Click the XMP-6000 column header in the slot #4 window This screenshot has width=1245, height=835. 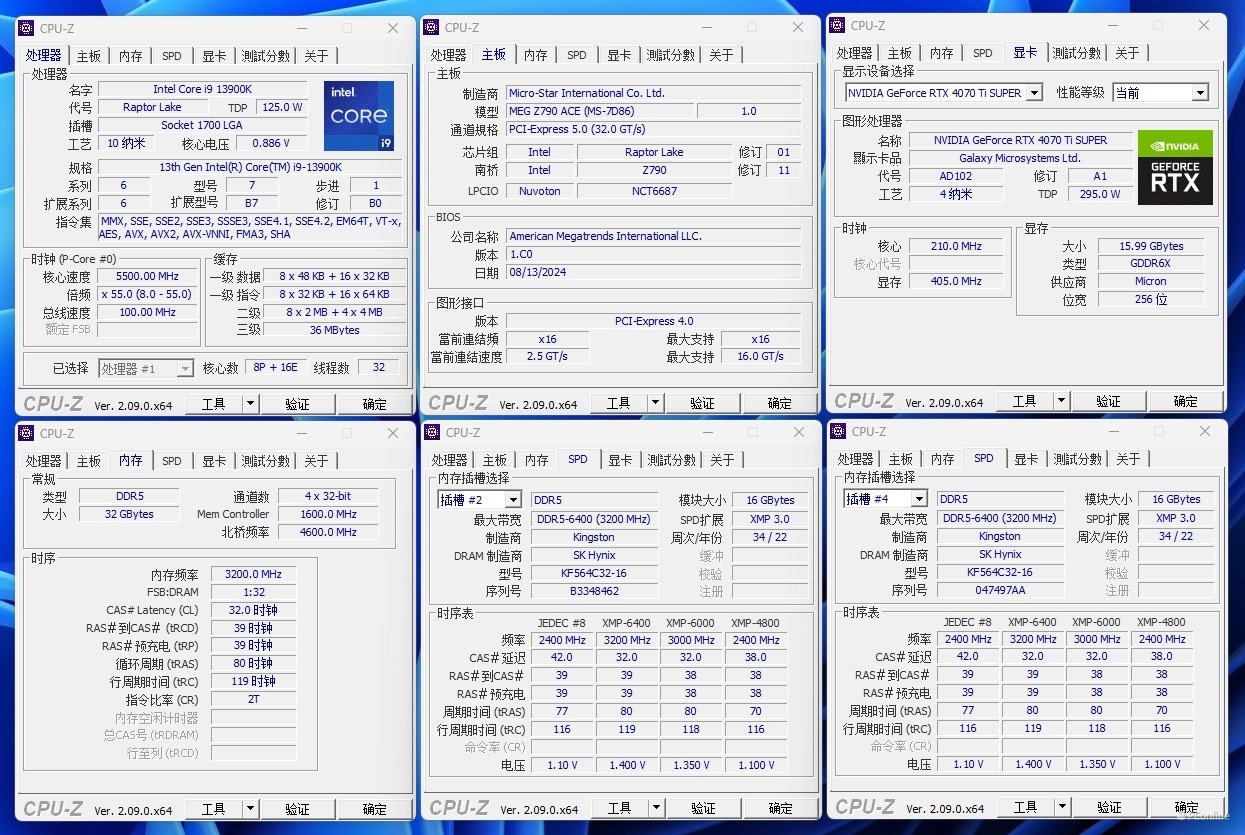(x=1097, y=622)
